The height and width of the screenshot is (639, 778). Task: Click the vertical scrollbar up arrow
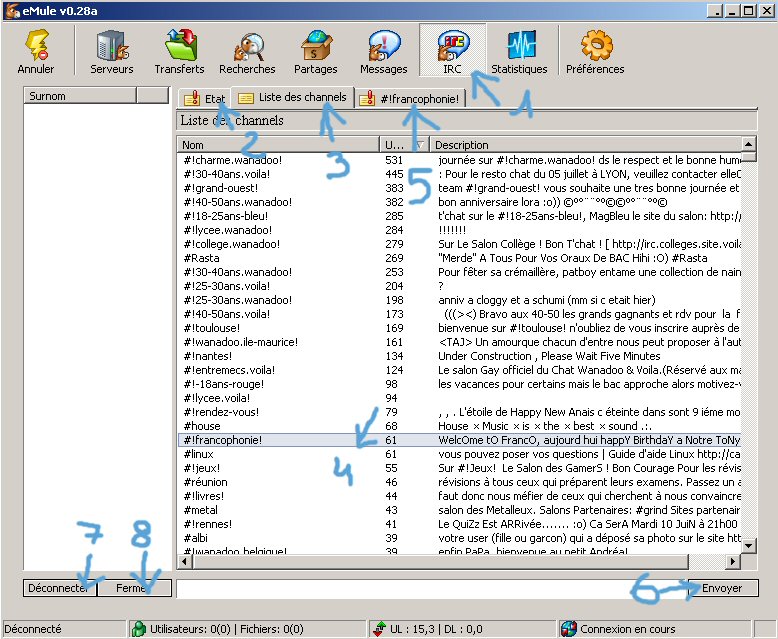coord(748,144)
